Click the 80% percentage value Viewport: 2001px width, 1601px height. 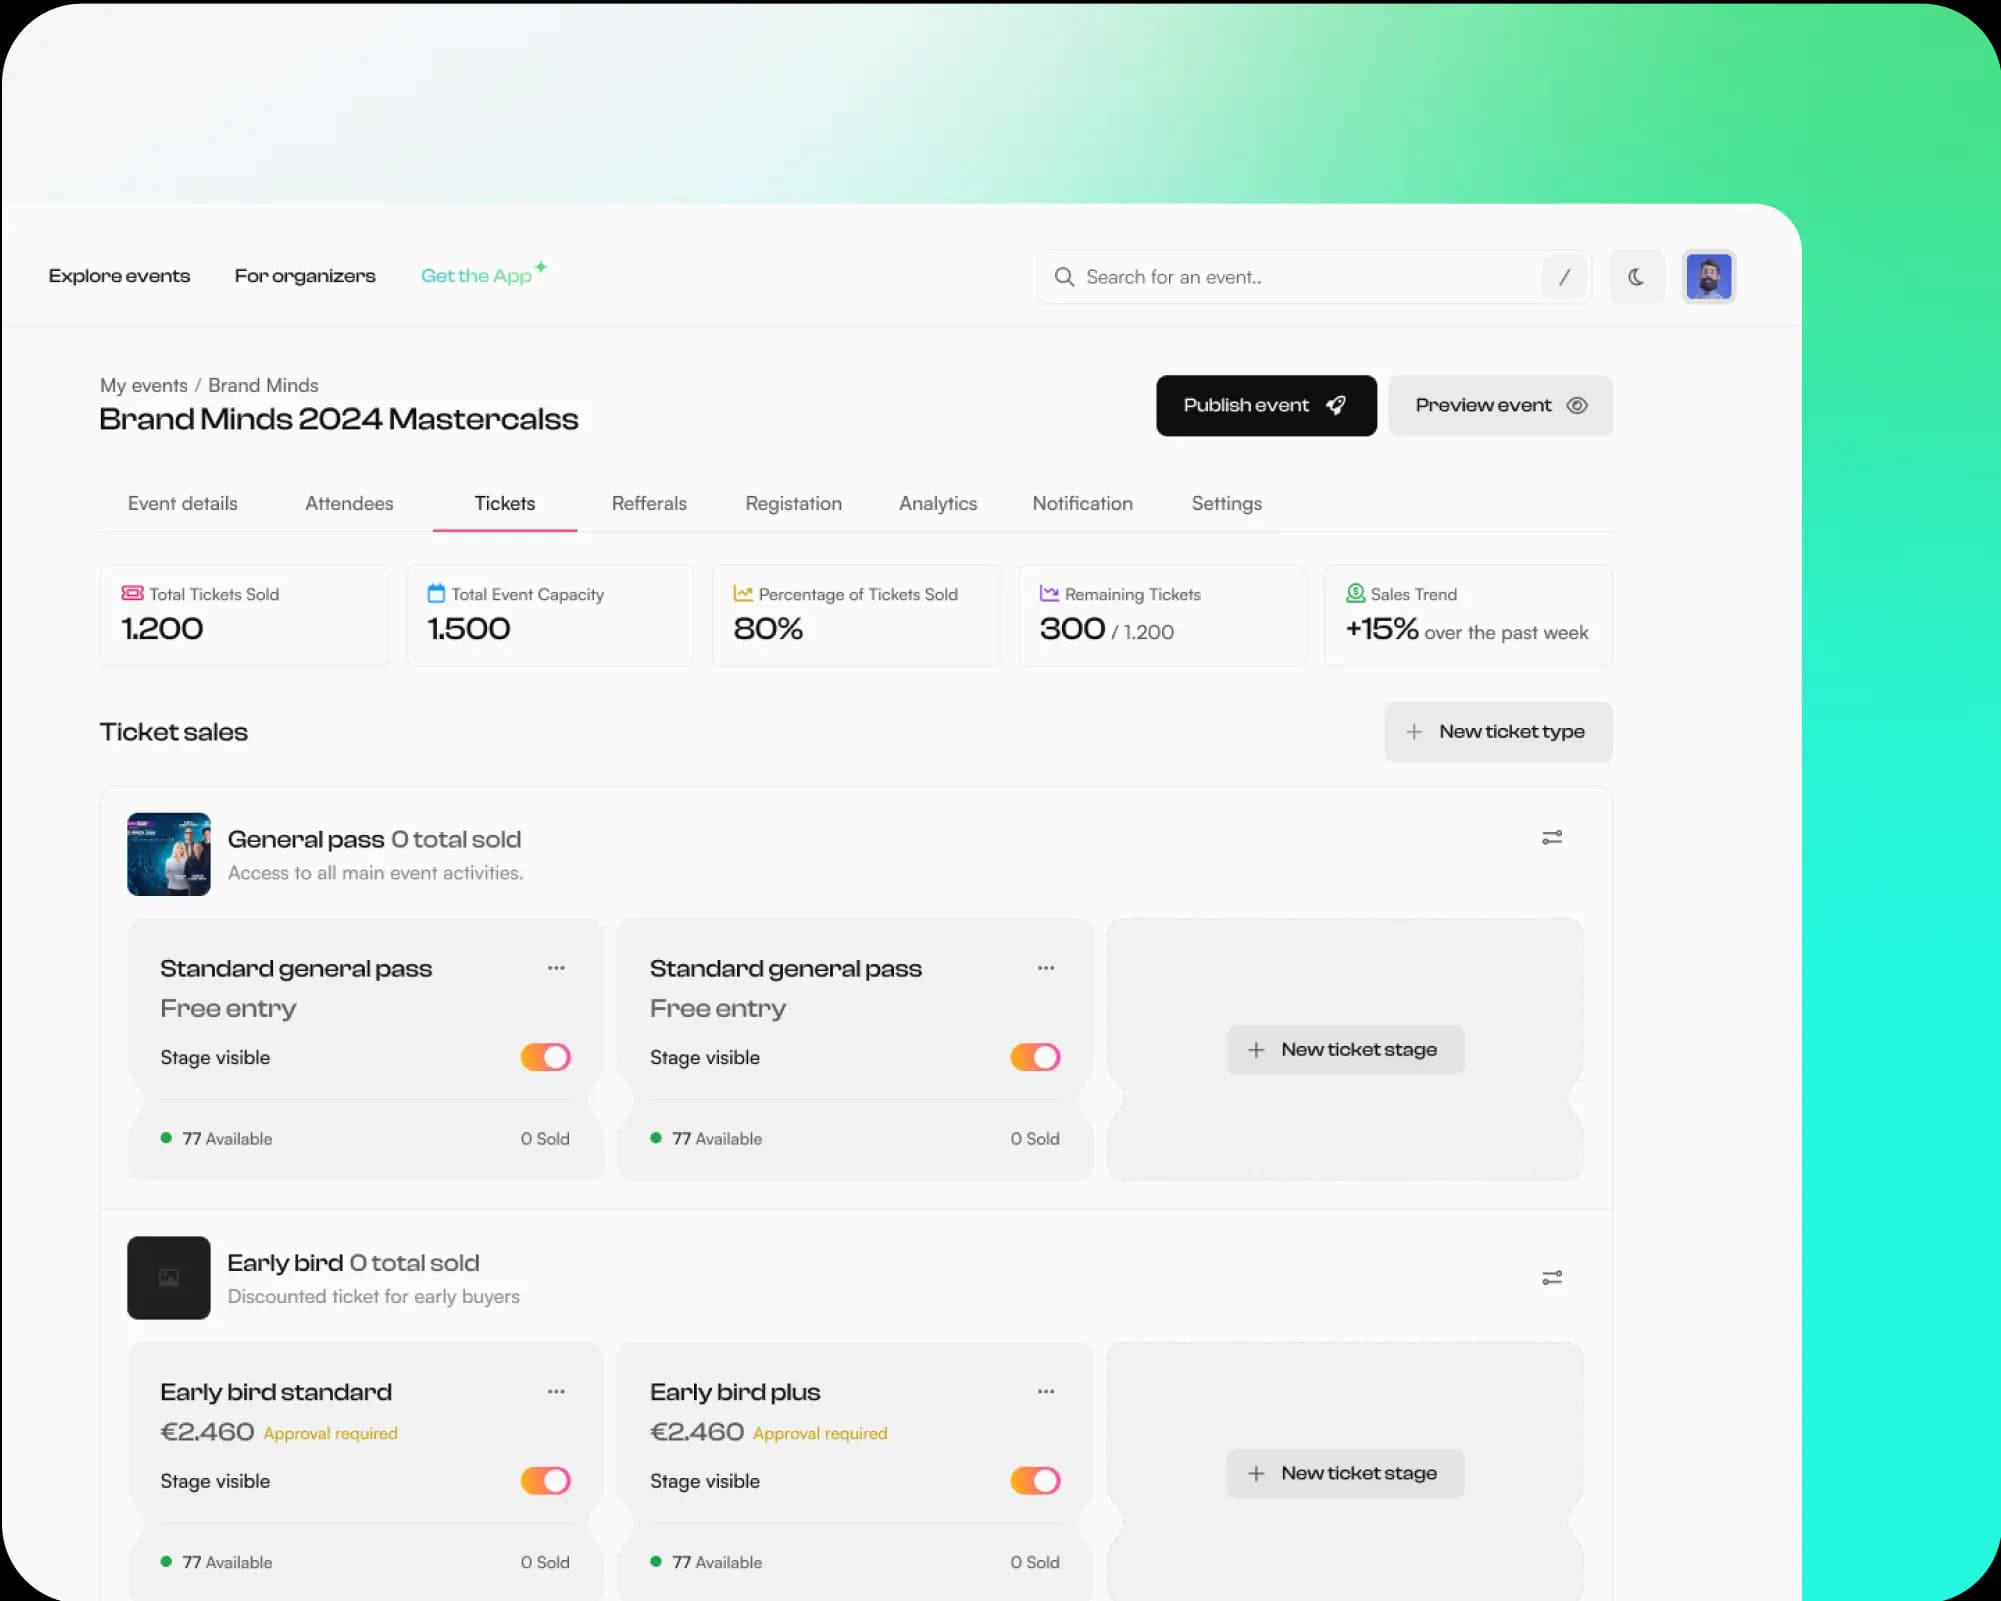[768, 629]
